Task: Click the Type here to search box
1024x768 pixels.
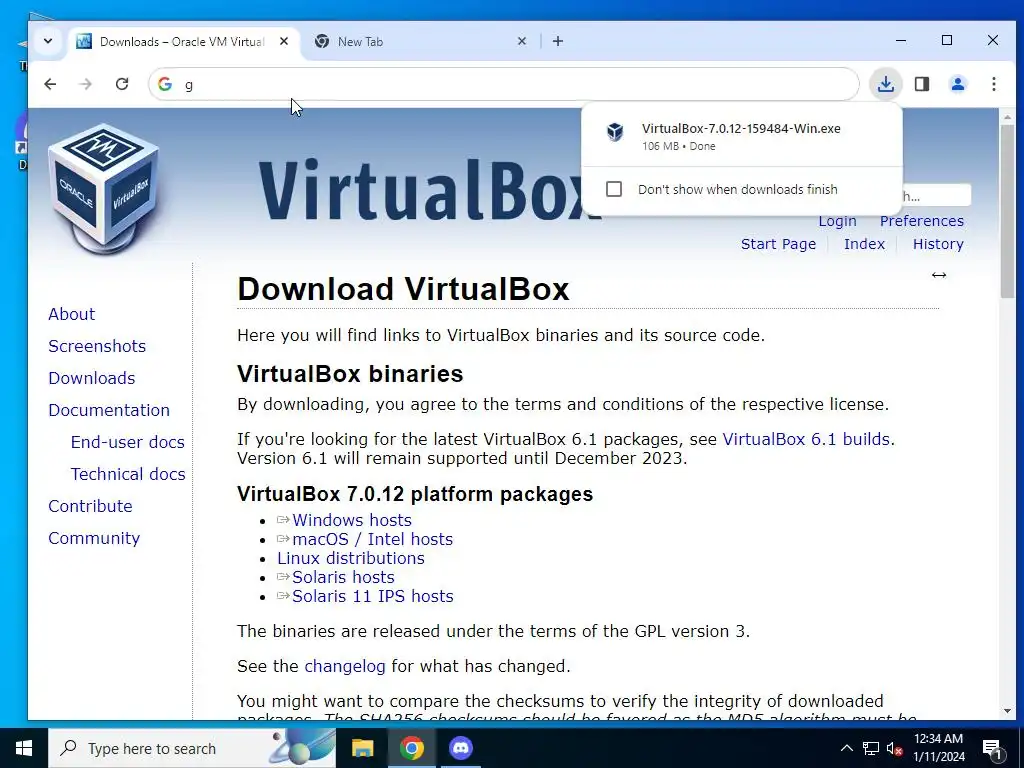Action: point(192,748)
